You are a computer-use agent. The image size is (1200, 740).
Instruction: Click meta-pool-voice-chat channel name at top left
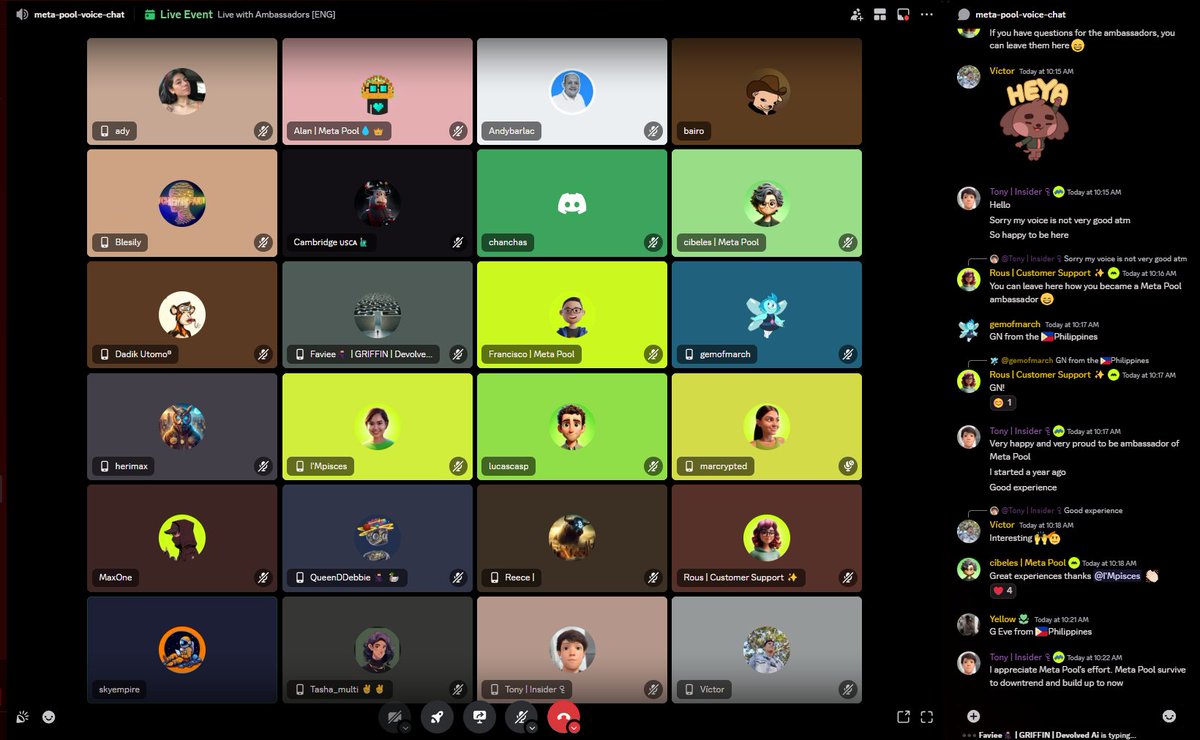coord(78,15)
